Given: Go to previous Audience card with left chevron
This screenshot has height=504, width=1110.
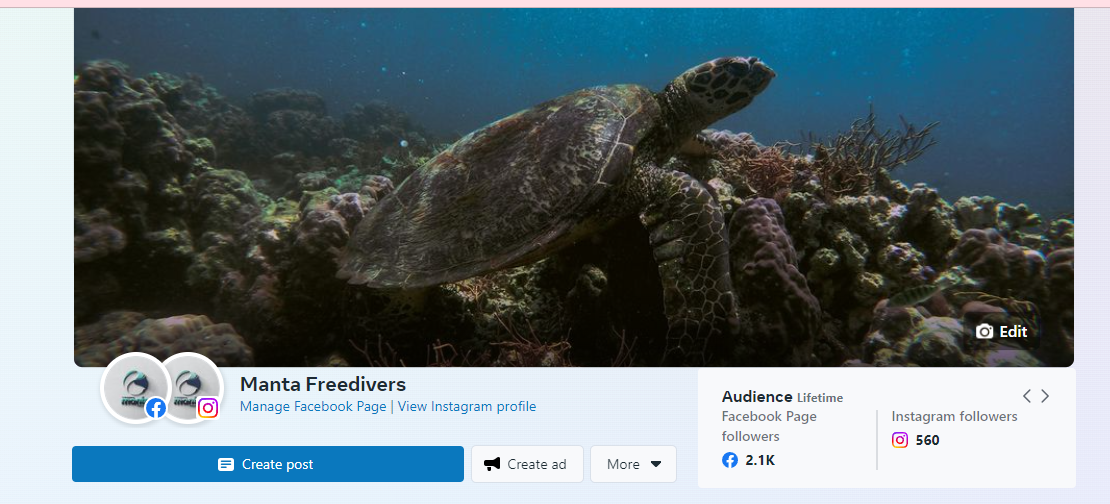Looking at the screenshot, I should (x=1026, y=396).
